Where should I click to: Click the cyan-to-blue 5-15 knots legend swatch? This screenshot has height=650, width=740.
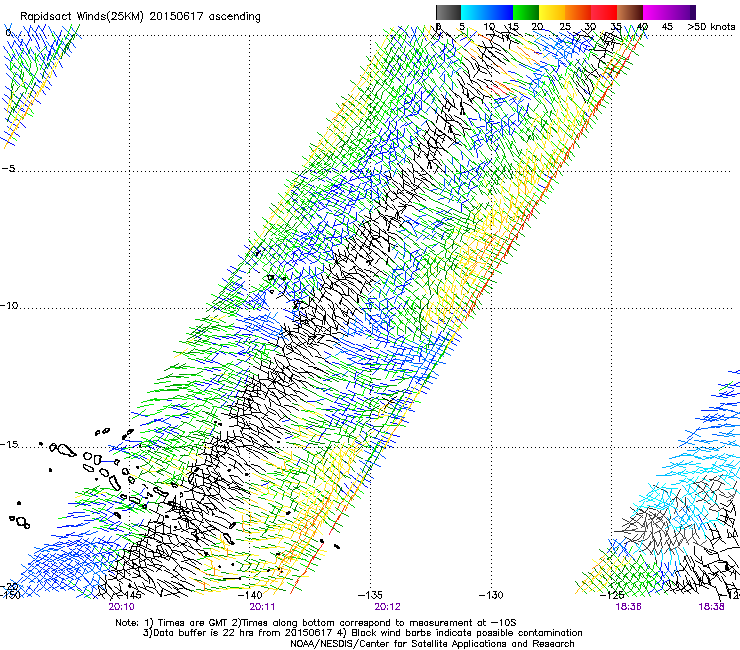(x=487, y=12)
